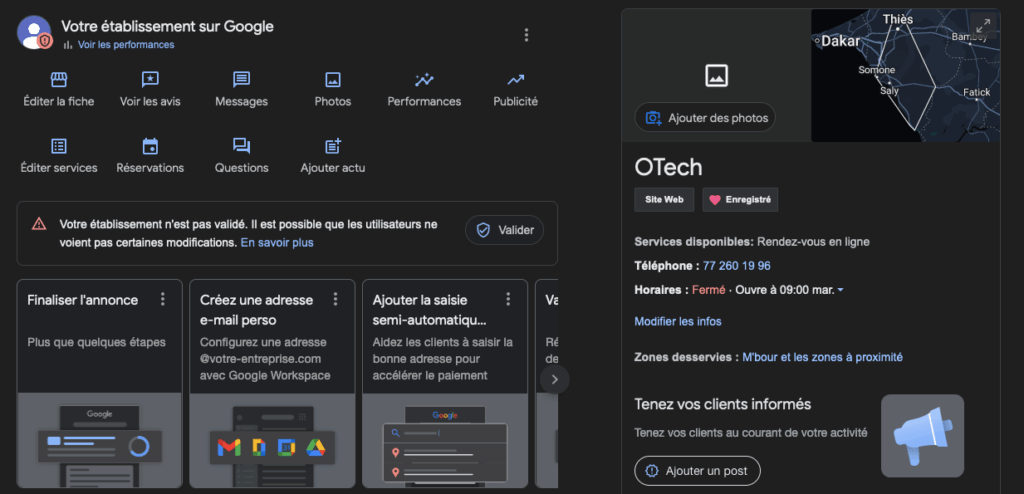Open the Réservations calendar icon
Image resolution: width=1024 pixels, height=494 pixels.
tap(150, 146)
